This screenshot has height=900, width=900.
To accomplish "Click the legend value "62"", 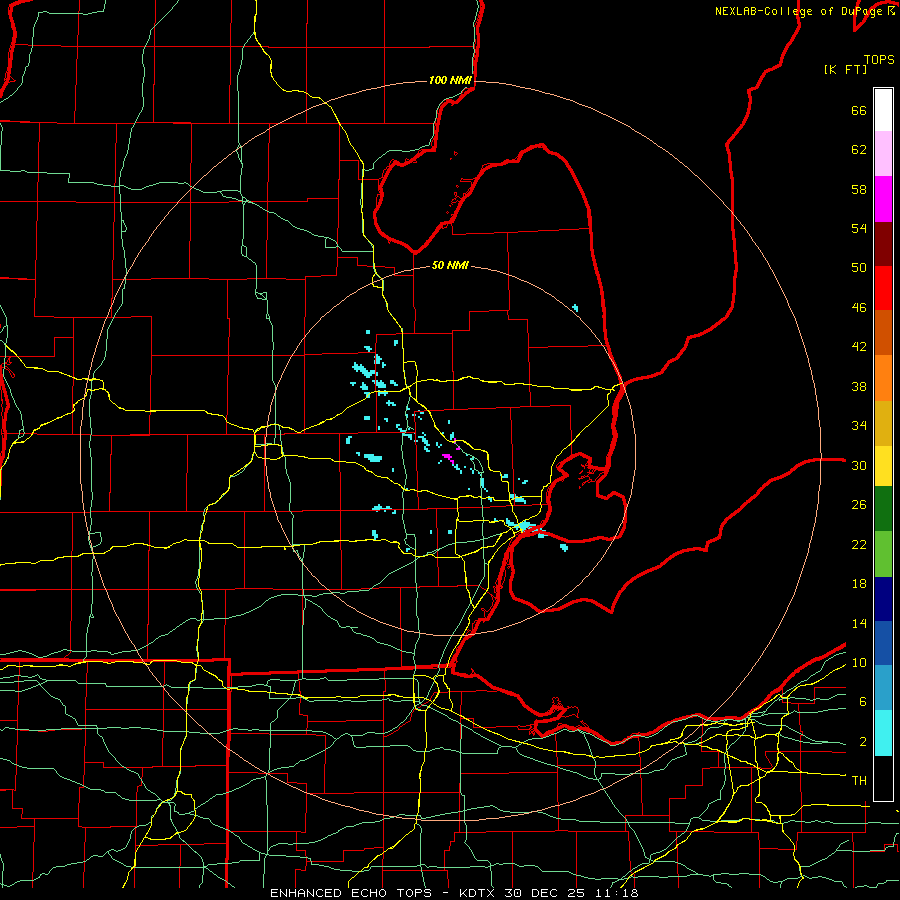I will (859, 150).
